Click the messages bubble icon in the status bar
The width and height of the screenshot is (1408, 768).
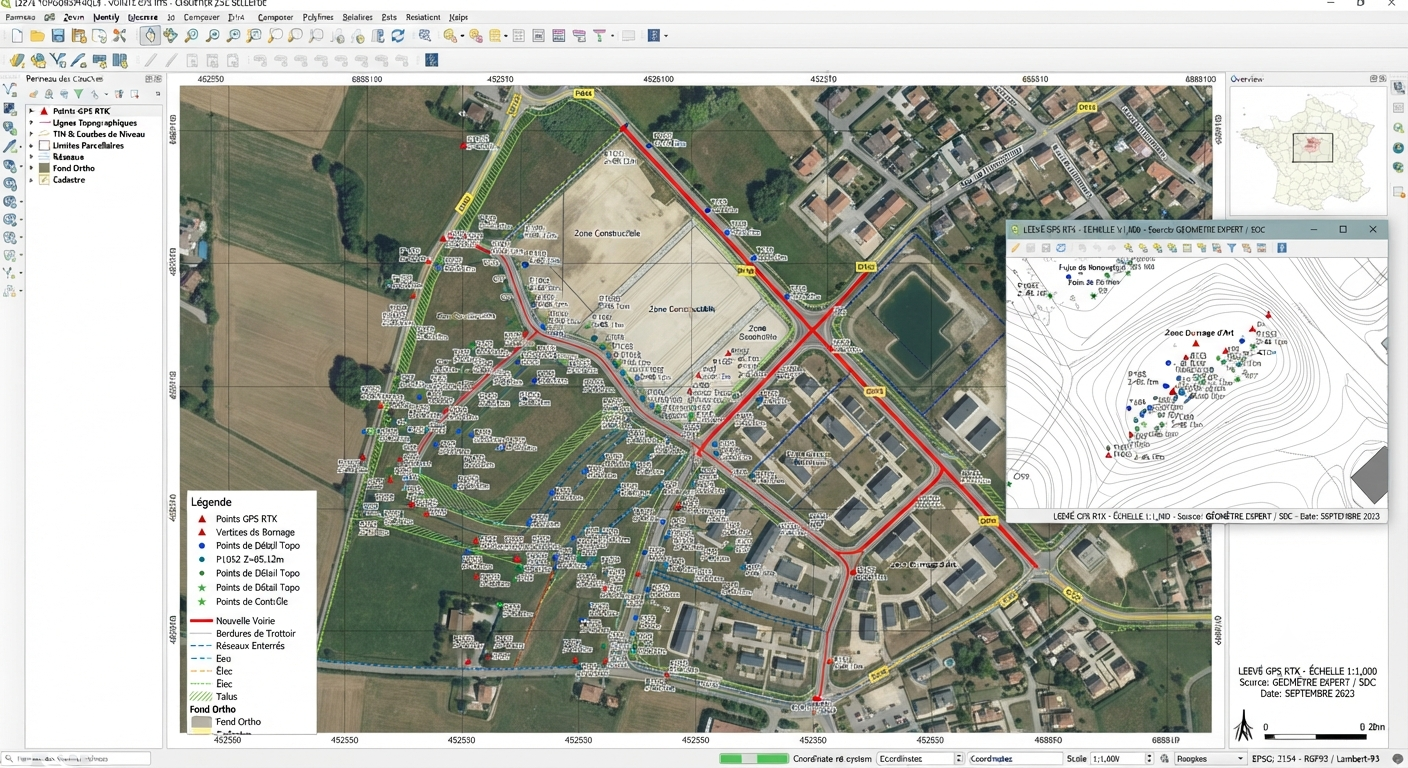(1397, 759)
